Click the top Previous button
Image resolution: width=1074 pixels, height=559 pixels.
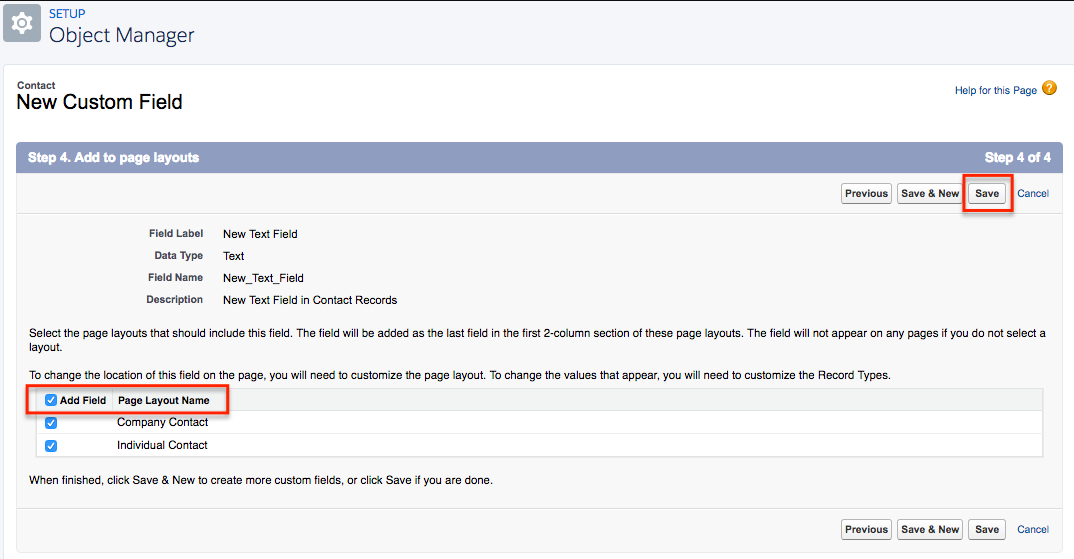pyautogui.click(x=866, y=194)
